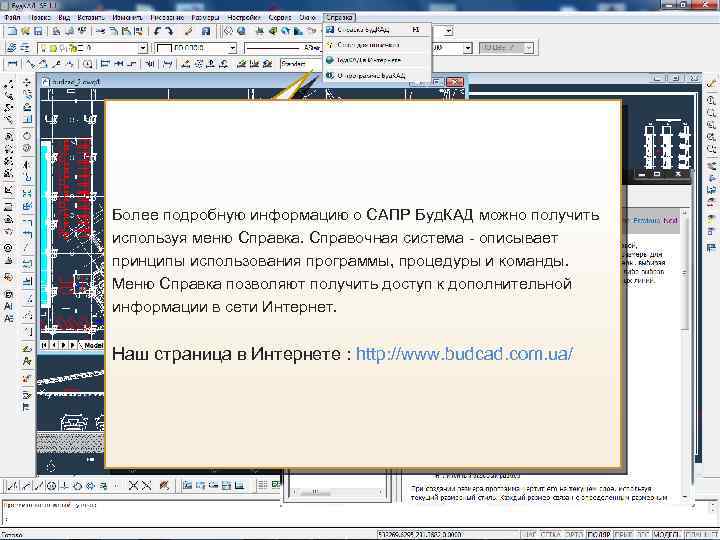Open the Вставить menu
Image resolution: width=720 pixels, height=540 pixels.
click(91, 17)
